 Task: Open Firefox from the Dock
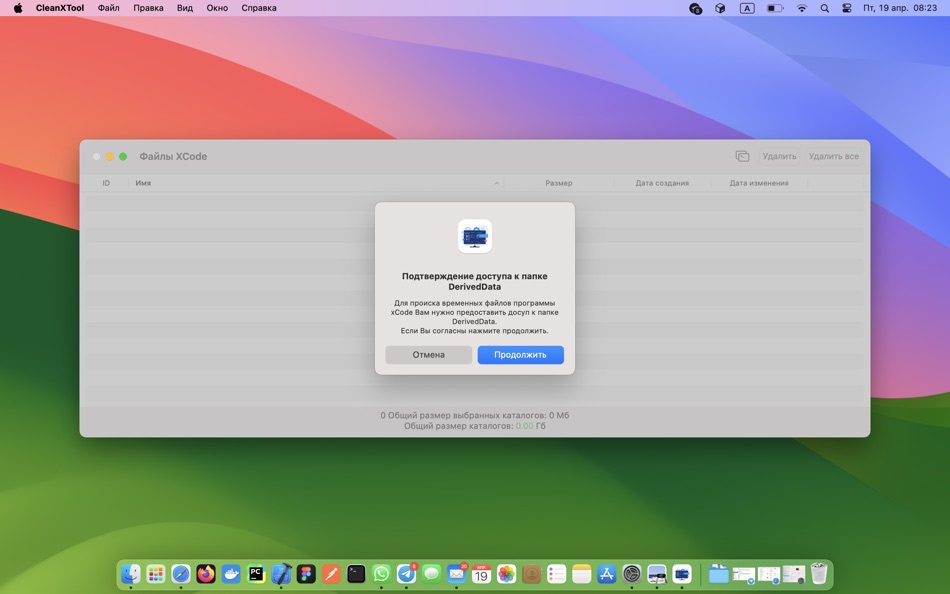tap(206, 573)
